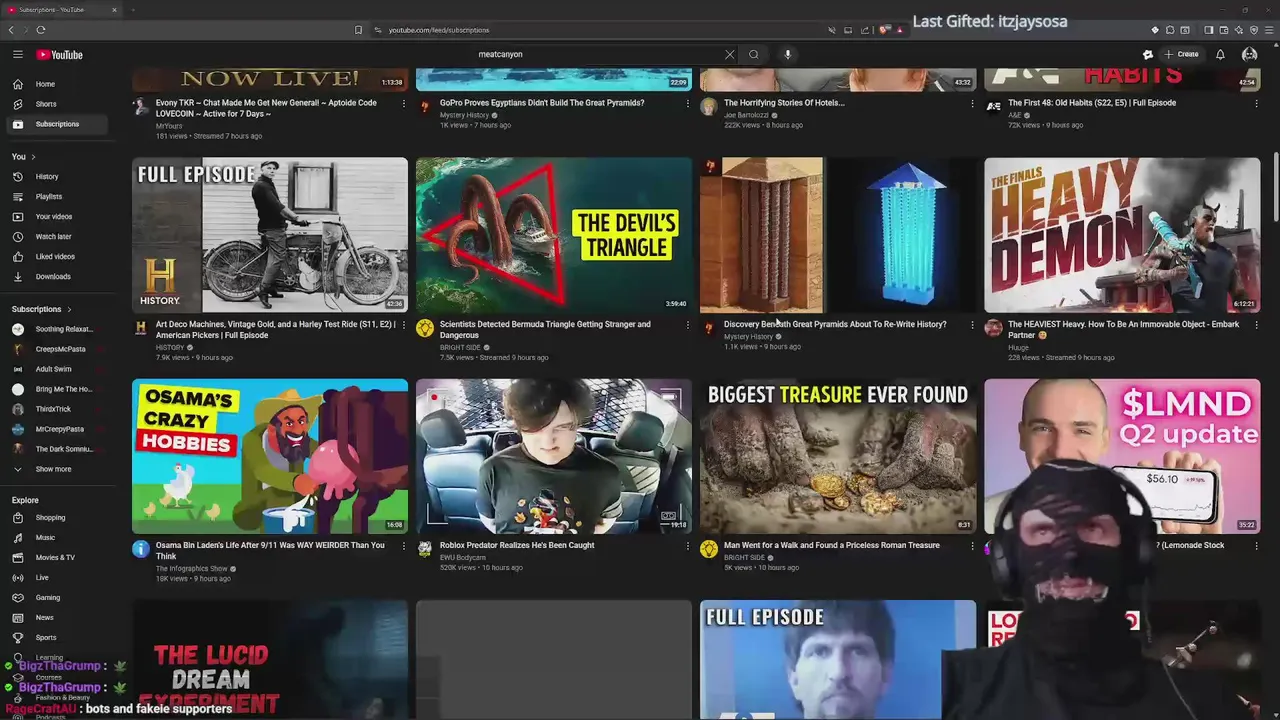Click the Mystery History channel name under pyramids video
1280x720 pixels.
[748, 337]
